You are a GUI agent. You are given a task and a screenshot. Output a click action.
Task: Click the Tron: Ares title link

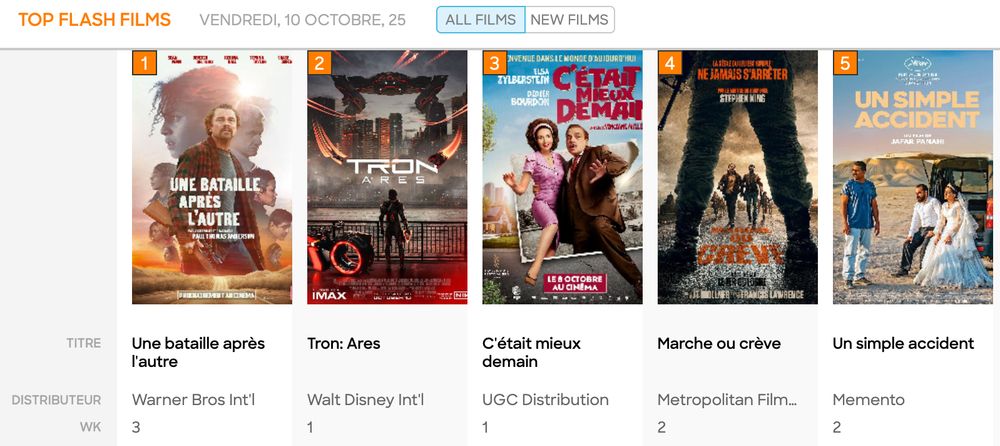[344, 343]
